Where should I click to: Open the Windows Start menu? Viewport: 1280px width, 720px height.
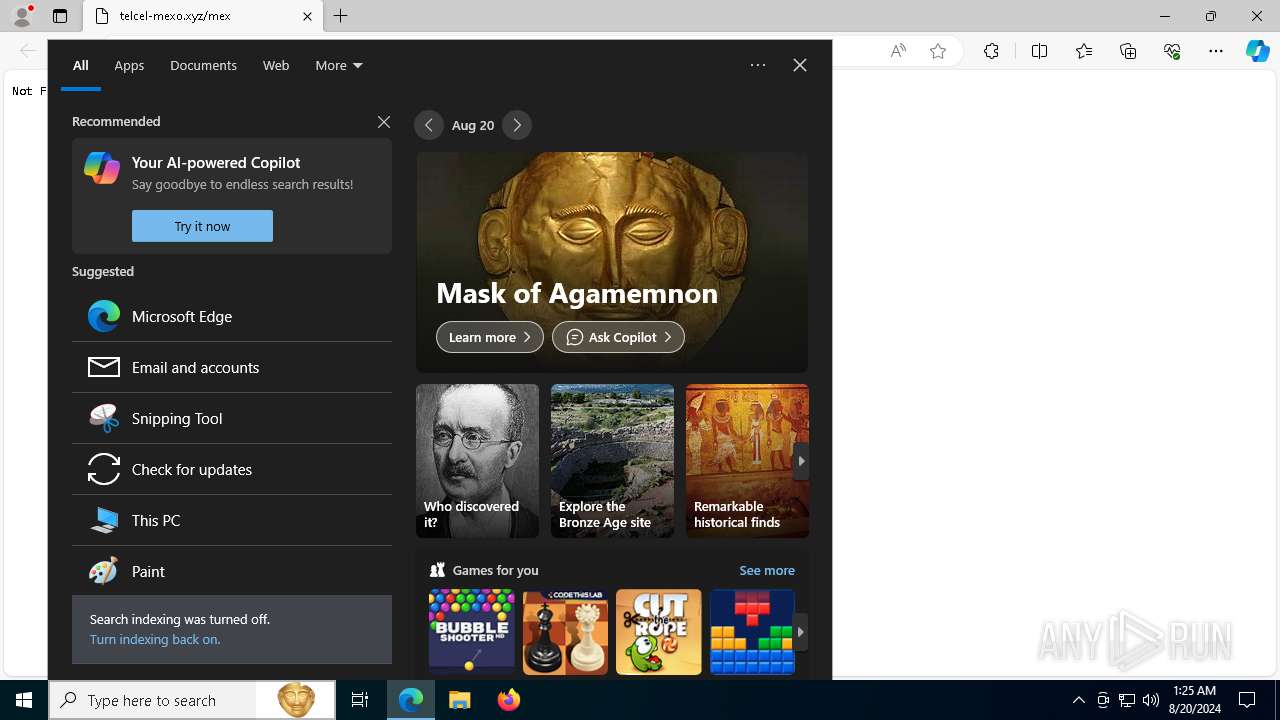24,700
